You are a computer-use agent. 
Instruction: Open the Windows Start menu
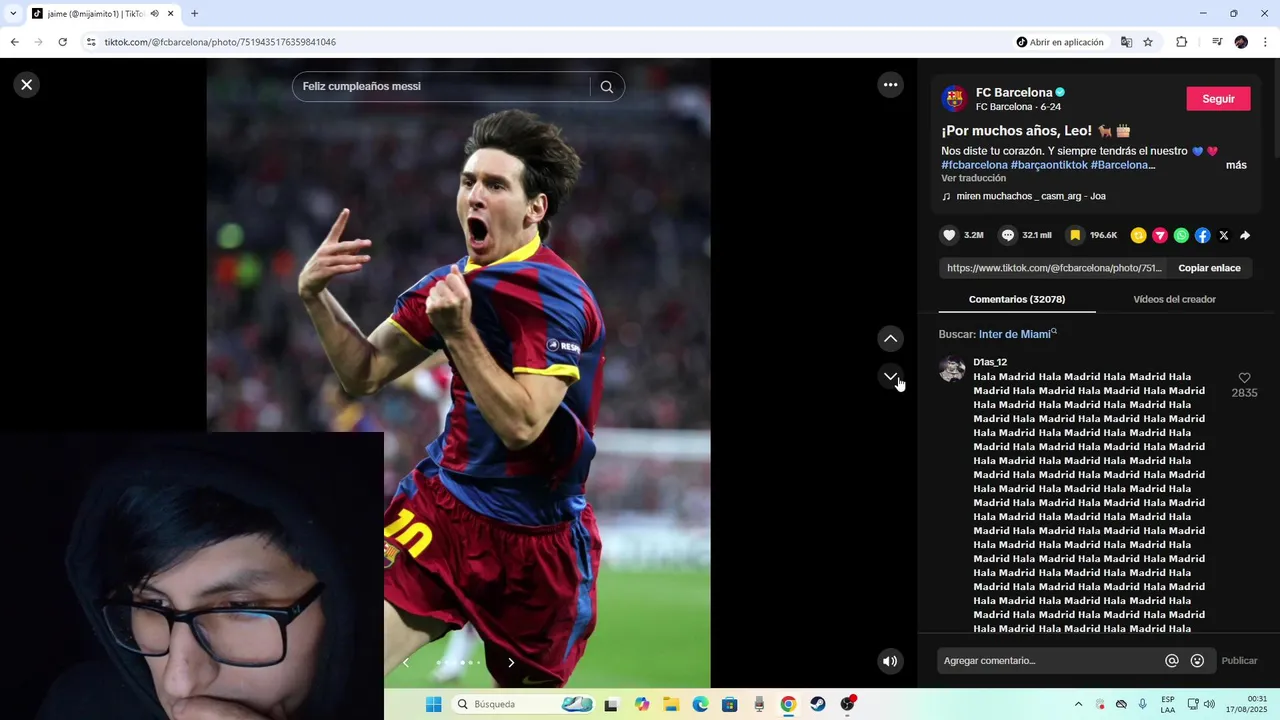click(433, 704)
